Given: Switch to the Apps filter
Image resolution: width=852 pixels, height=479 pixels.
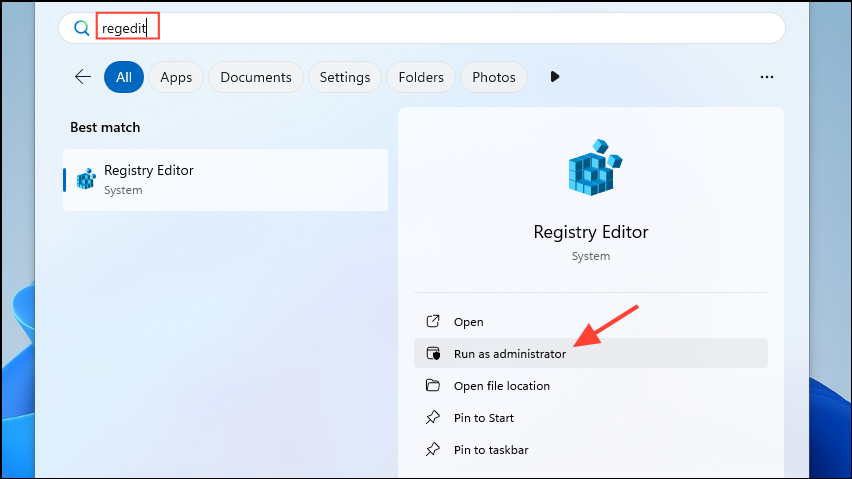Looking at the screenshot, I should pyautogui.click(x=176, y=77).
